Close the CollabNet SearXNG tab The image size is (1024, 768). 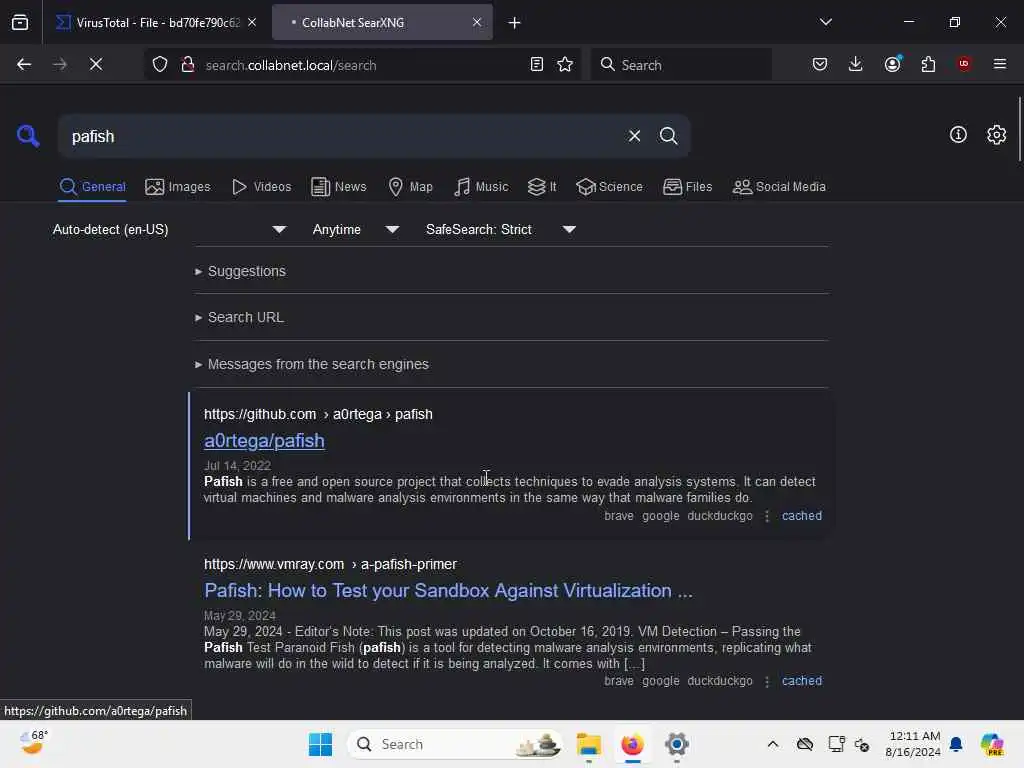click(x=477, y=23)
